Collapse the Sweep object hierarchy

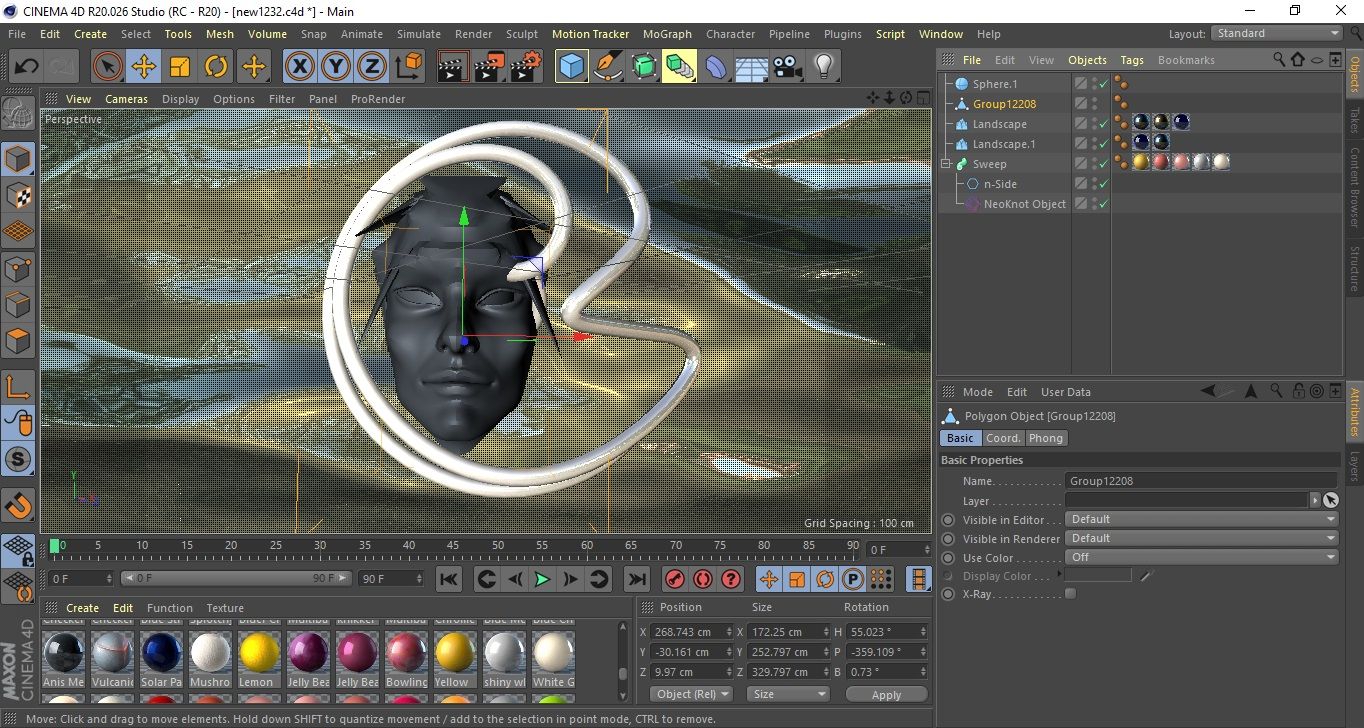point(947,164)
